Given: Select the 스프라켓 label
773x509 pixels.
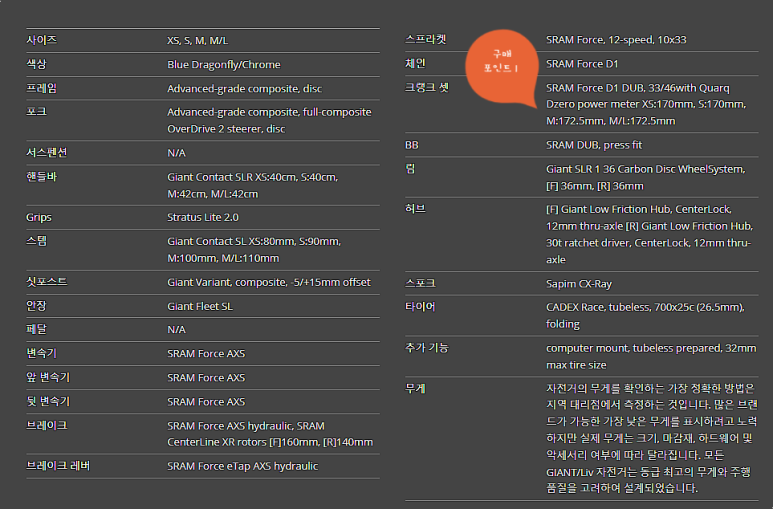Looking at the screenshot, I should pyautogui.click(x=425, y=39).
